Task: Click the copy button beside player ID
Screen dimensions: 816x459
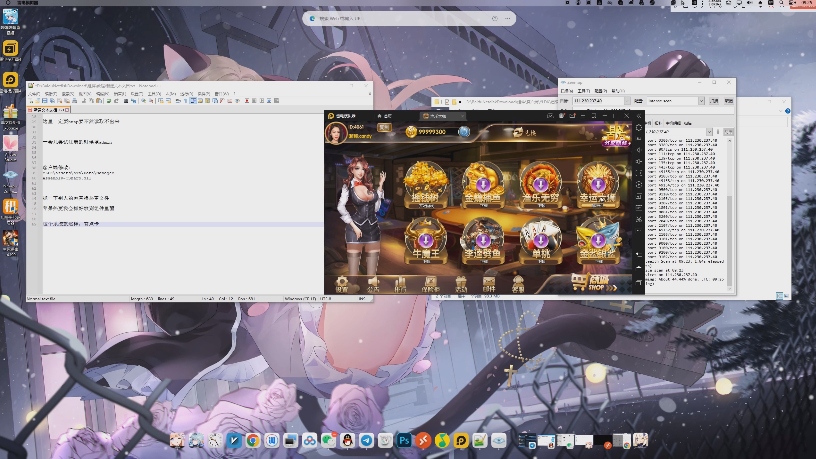Action: pyautogui.click(x=384, y=128)
